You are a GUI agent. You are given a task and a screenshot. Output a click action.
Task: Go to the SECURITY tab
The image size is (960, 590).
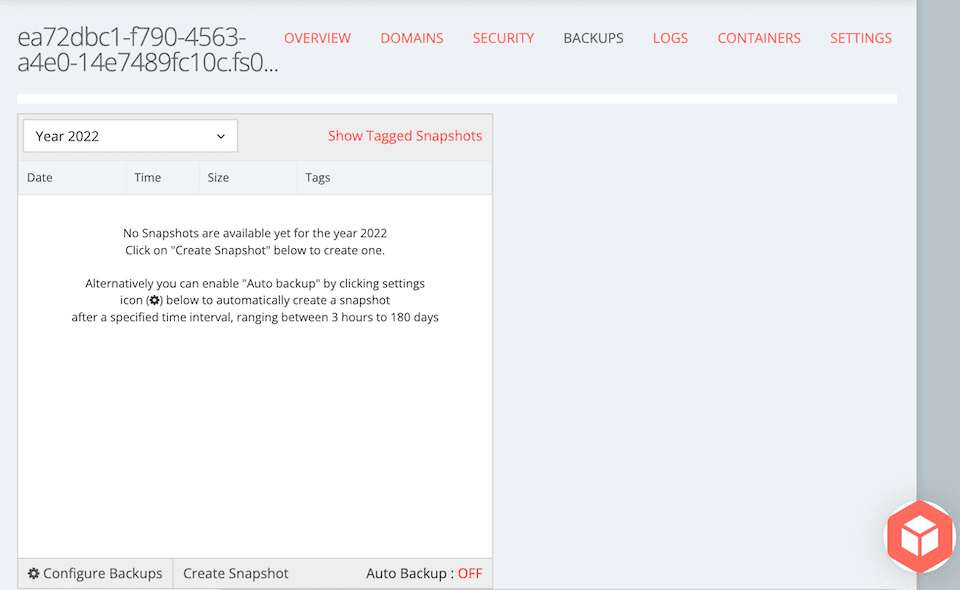tap(503, 38)
